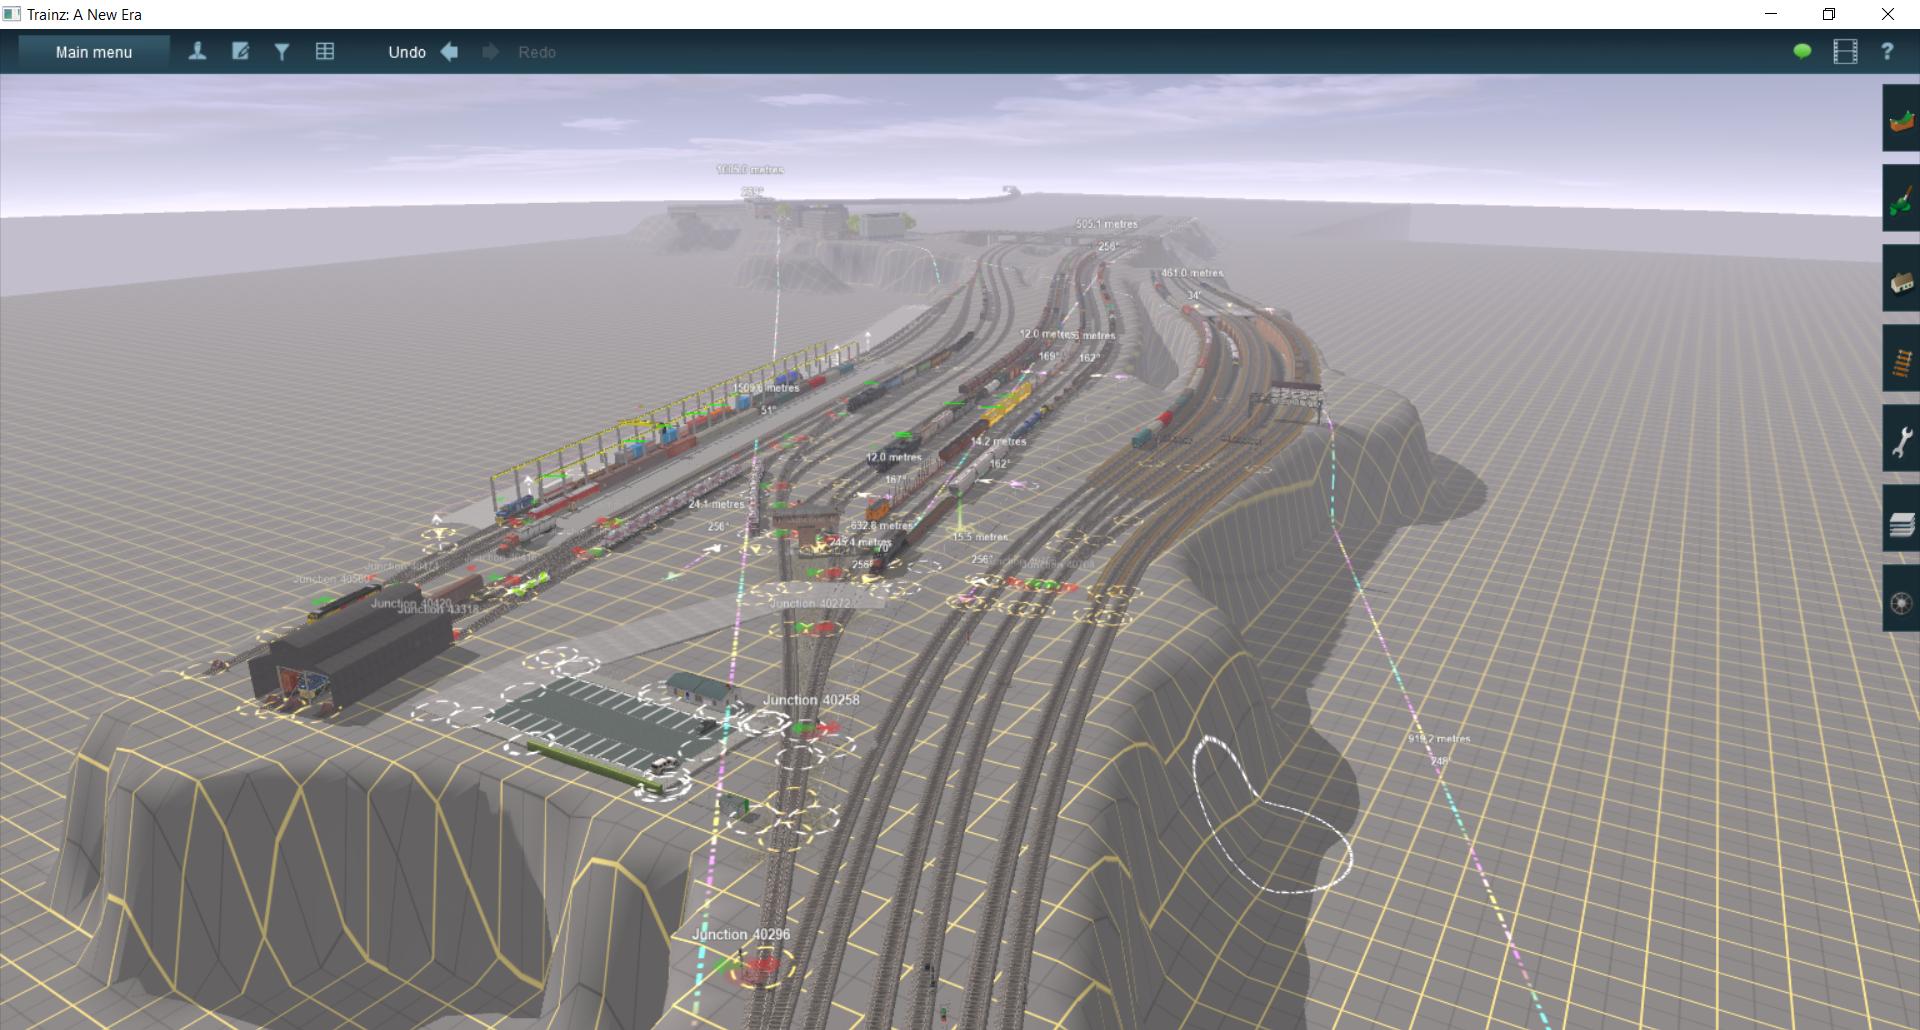Open help with the question mark icon
This screenshot has height=1030, width=1920.
tap(1887, 52)
